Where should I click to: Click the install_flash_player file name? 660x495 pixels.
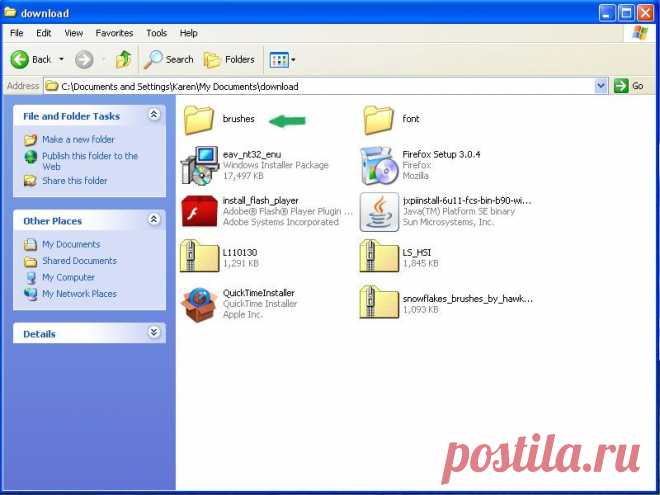click(261, 200)
